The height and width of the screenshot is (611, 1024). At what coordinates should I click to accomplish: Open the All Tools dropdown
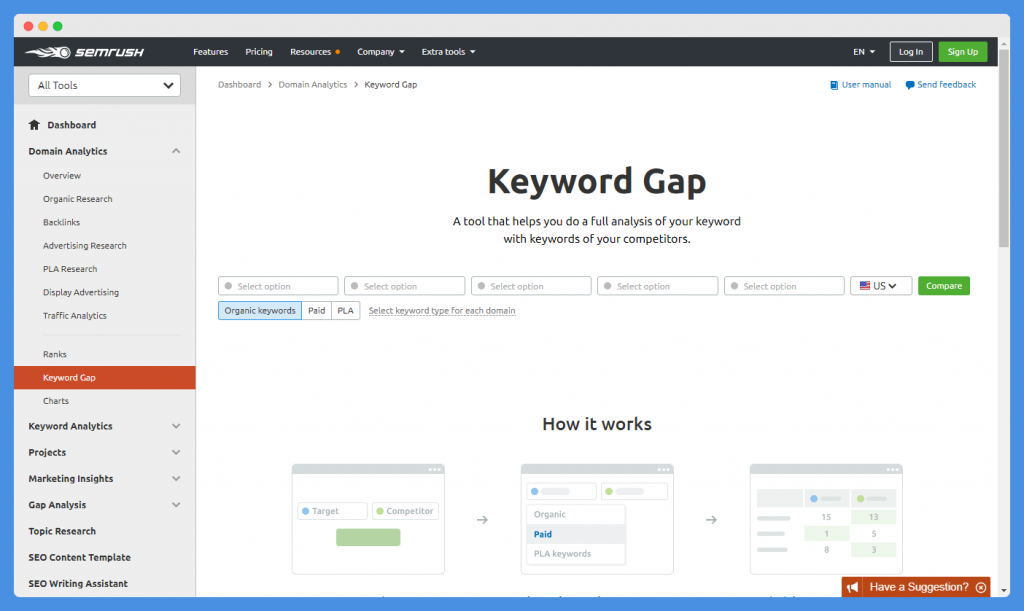104,86
